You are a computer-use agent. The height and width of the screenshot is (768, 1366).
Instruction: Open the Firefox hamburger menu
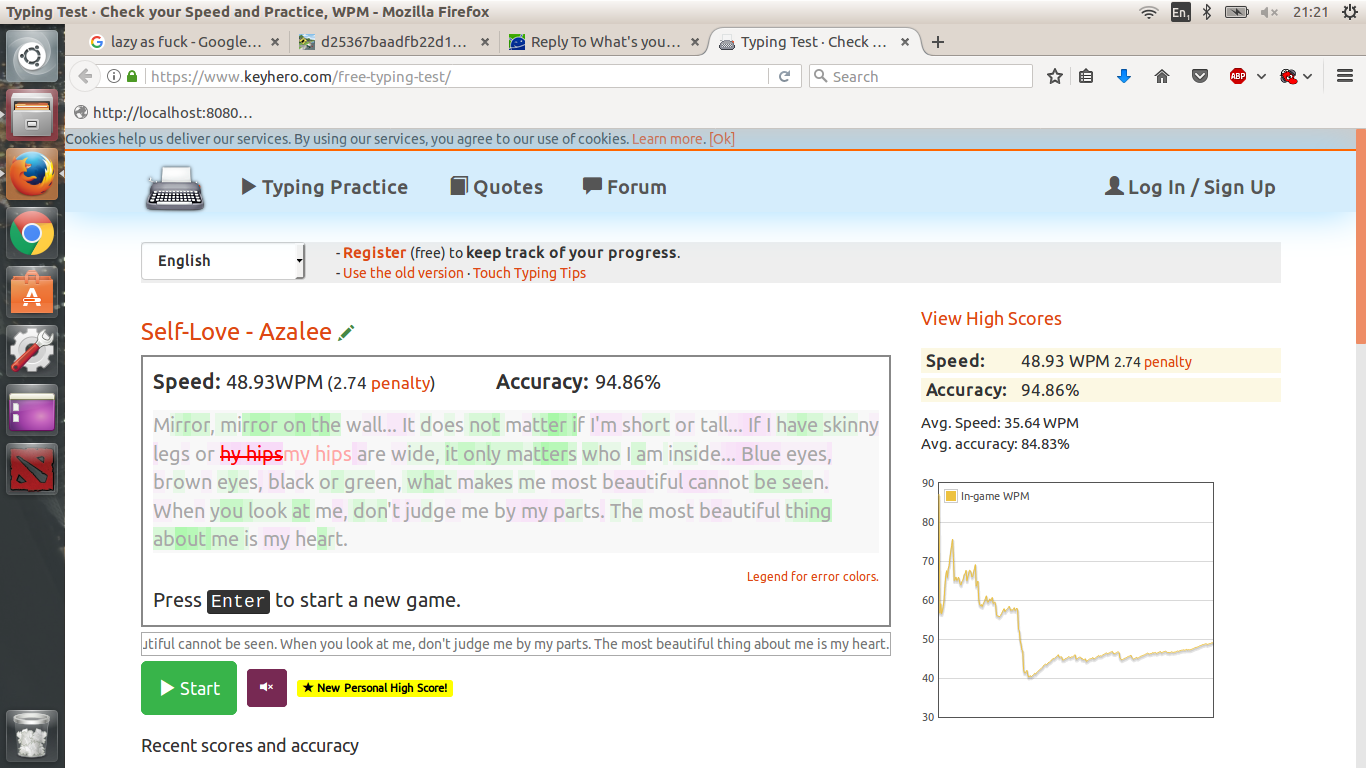click(1345, 76)
